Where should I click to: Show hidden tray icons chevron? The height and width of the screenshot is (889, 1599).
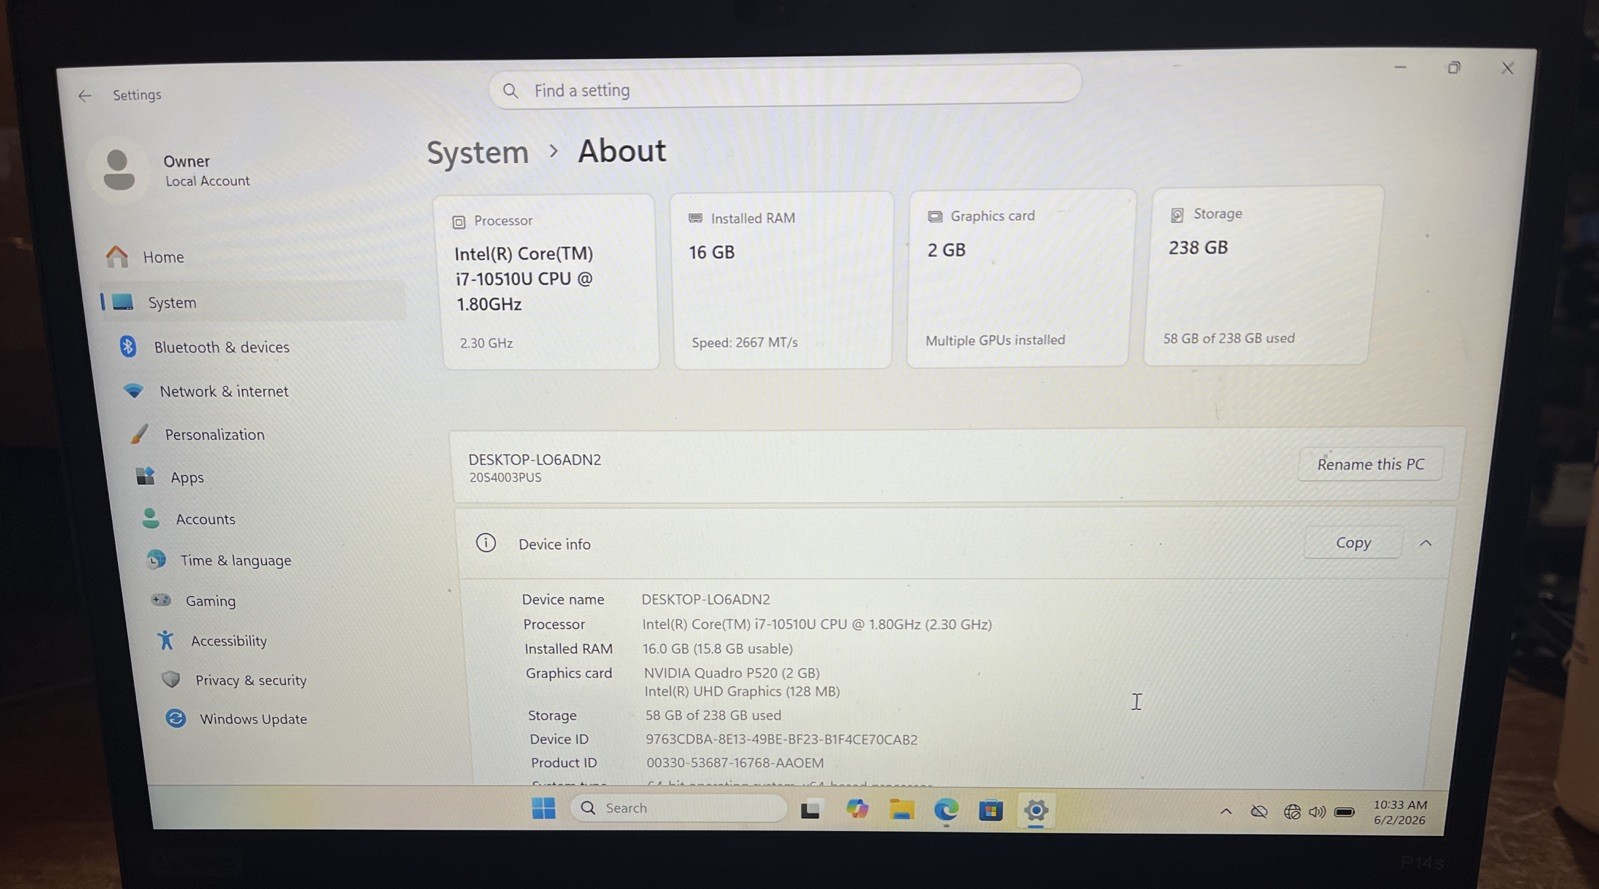coord(1226,812)
